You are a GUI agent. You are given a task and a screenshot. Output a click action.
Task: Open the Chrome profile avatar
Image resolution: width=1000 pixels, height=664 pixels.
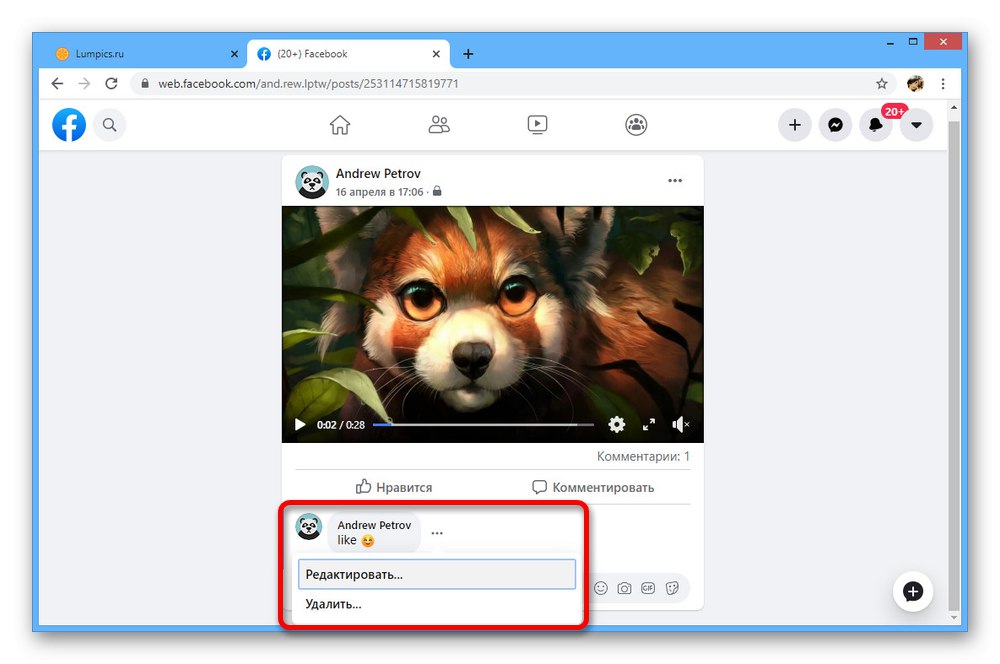[x=915, y=84]
